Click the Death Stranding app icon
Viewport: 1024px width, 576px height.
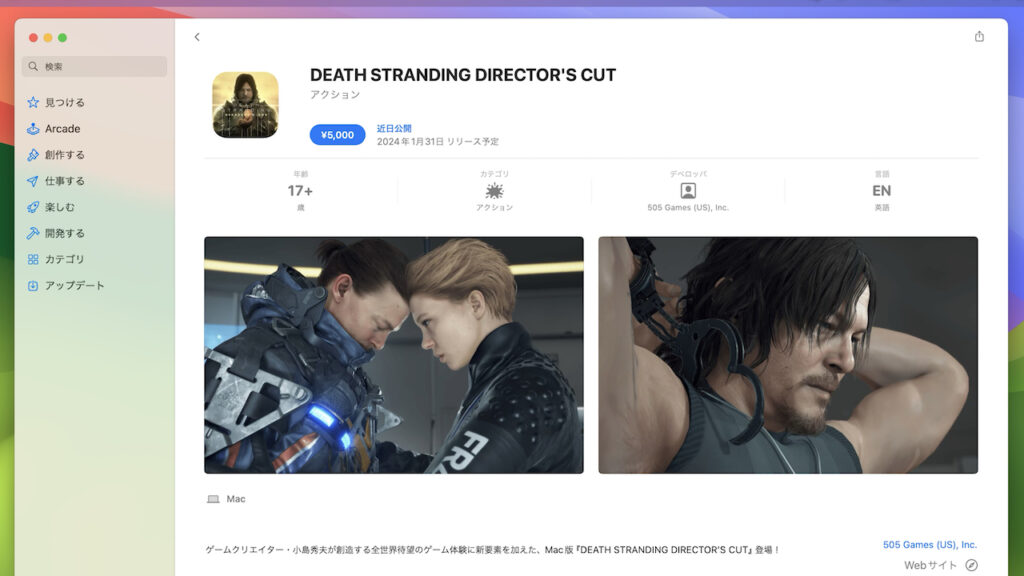245,105
